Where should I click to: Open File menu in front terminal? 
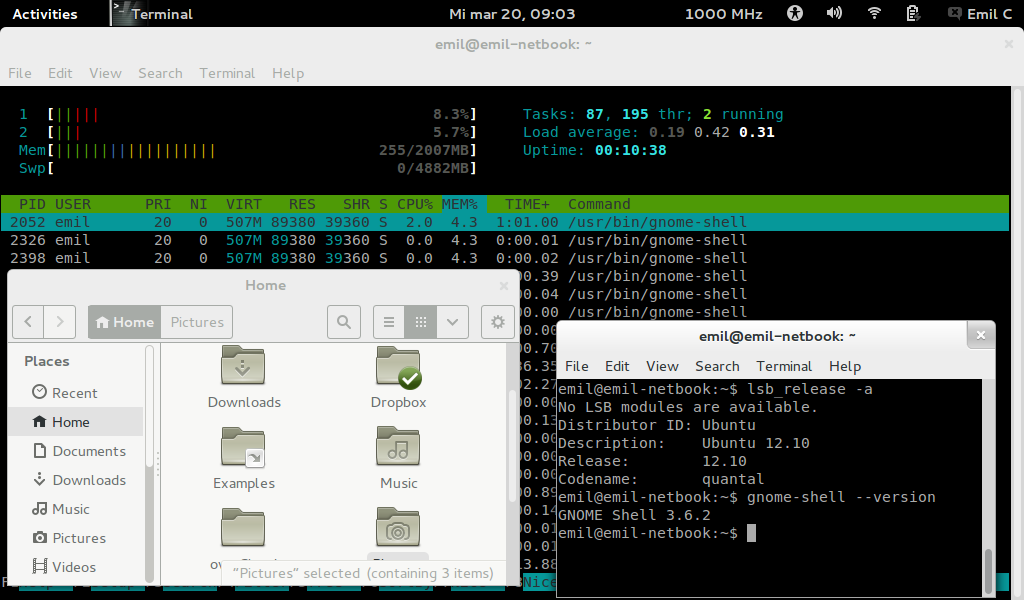[x=577, y=366]
